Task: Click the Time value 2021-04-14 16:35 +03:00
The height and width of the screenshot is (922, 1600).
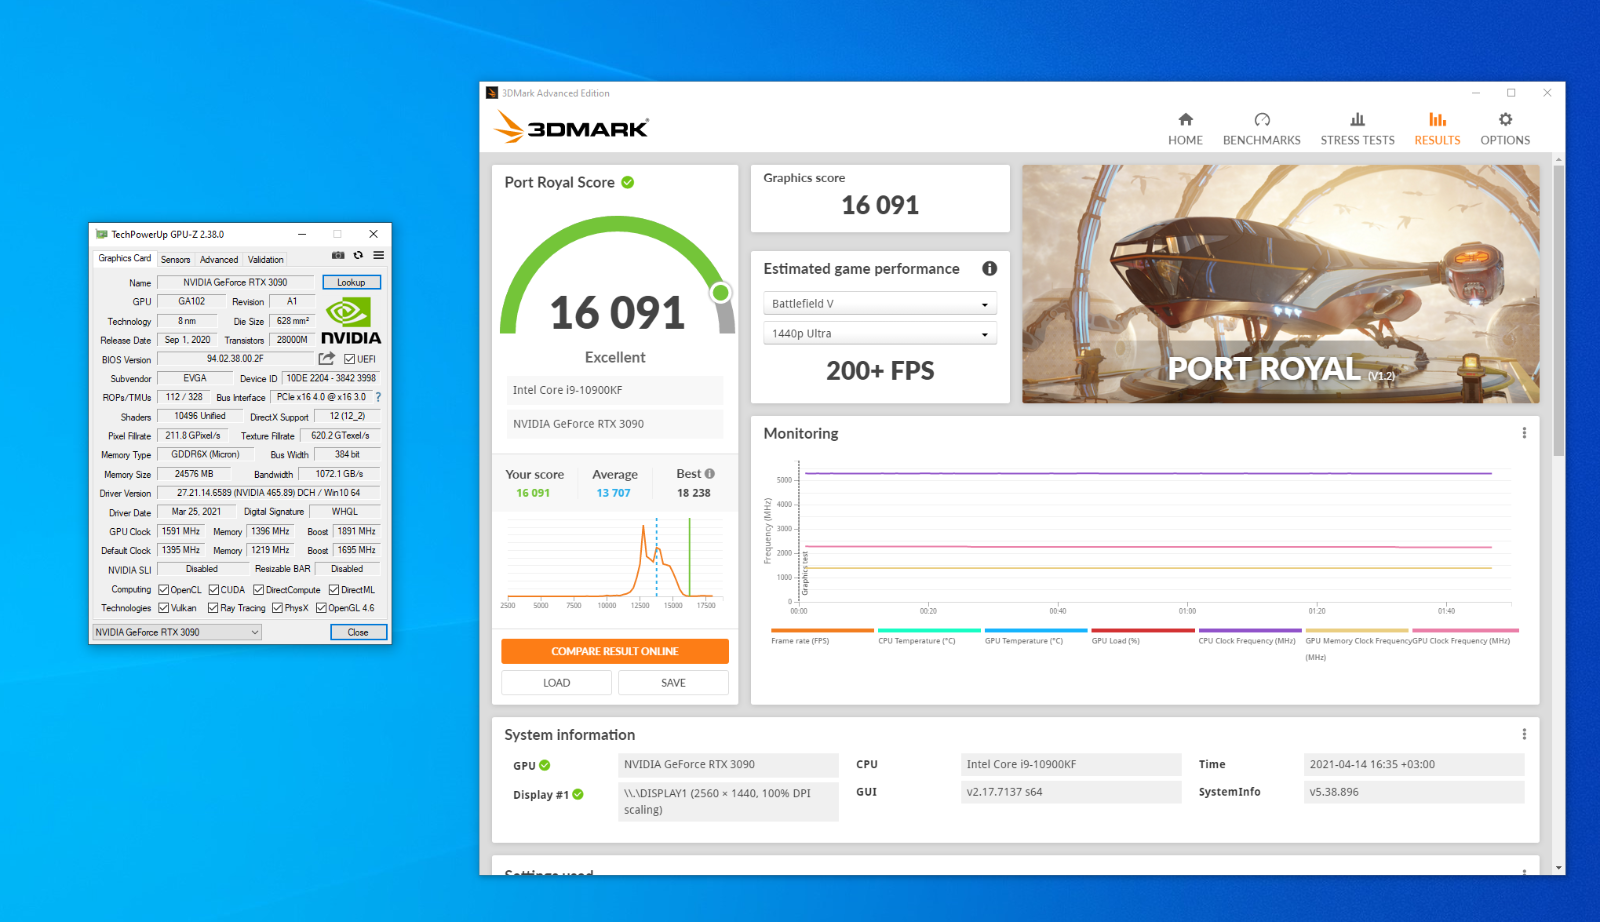Action: click(x=1413, y=765)
